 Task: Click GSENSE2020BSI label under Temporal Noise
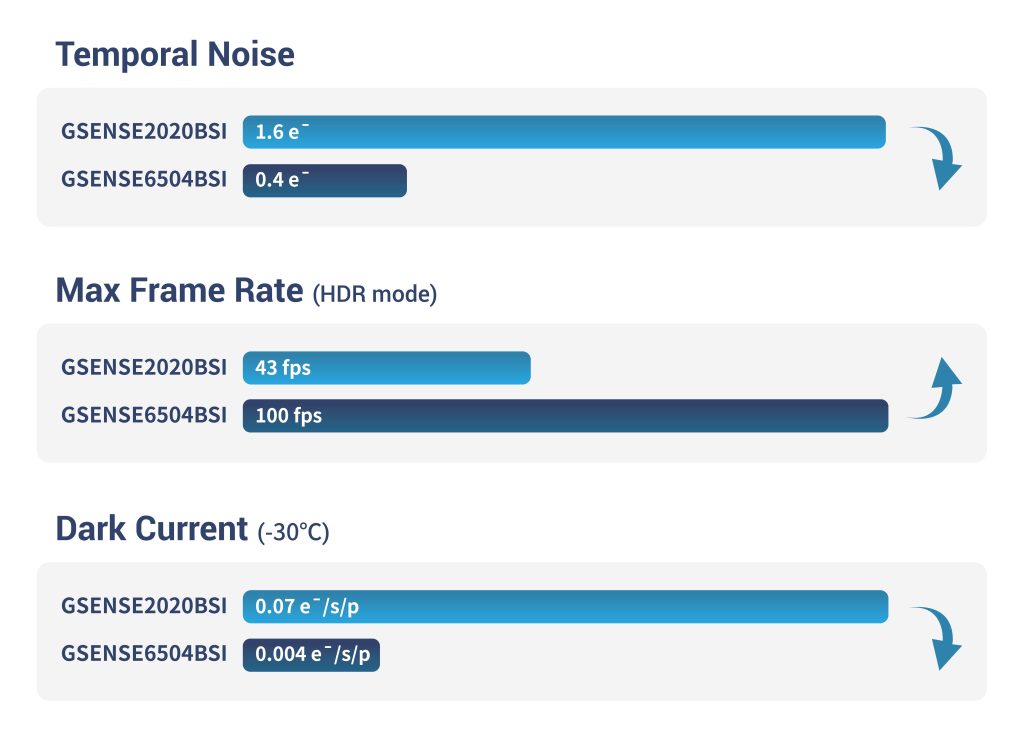pos(144,132)
